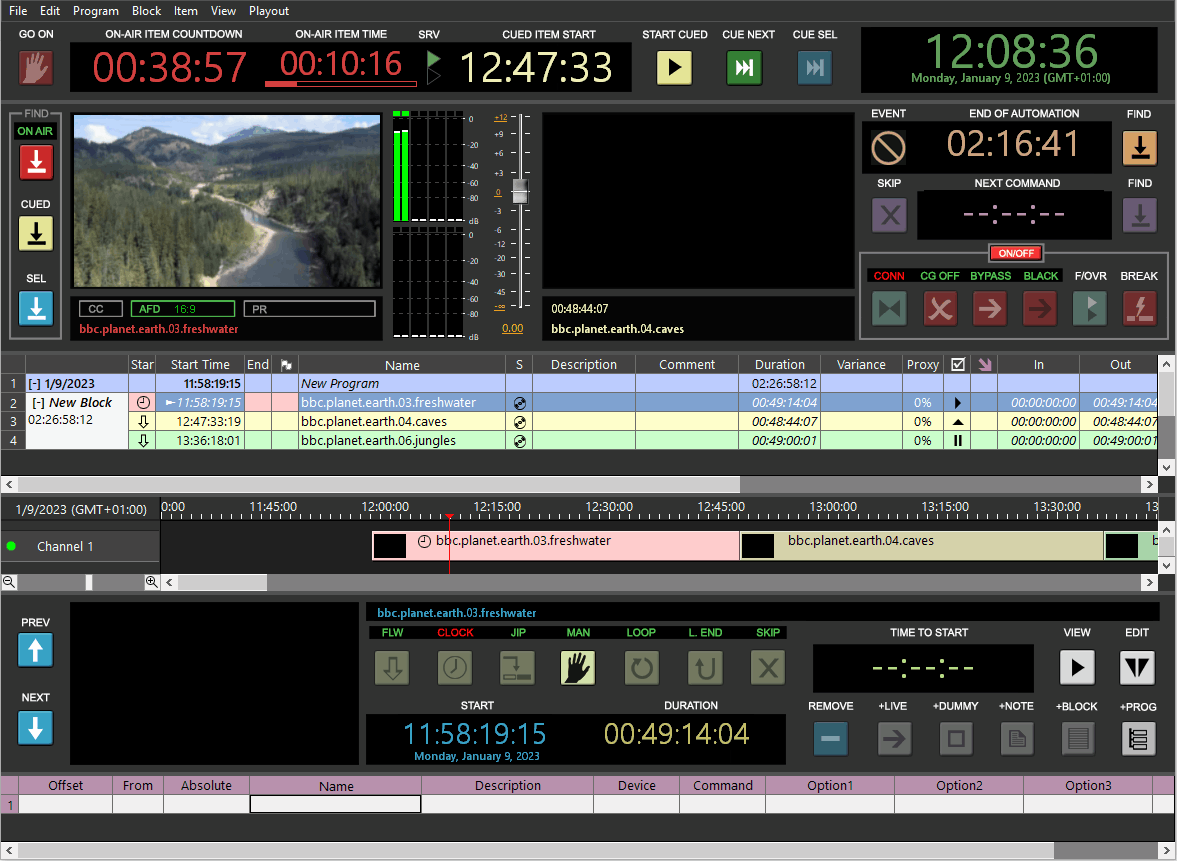Image resolution: width=1177 pixels, height=861 pixels.
Task: Click the Go On hand button
Action: [x=36, y=67]
